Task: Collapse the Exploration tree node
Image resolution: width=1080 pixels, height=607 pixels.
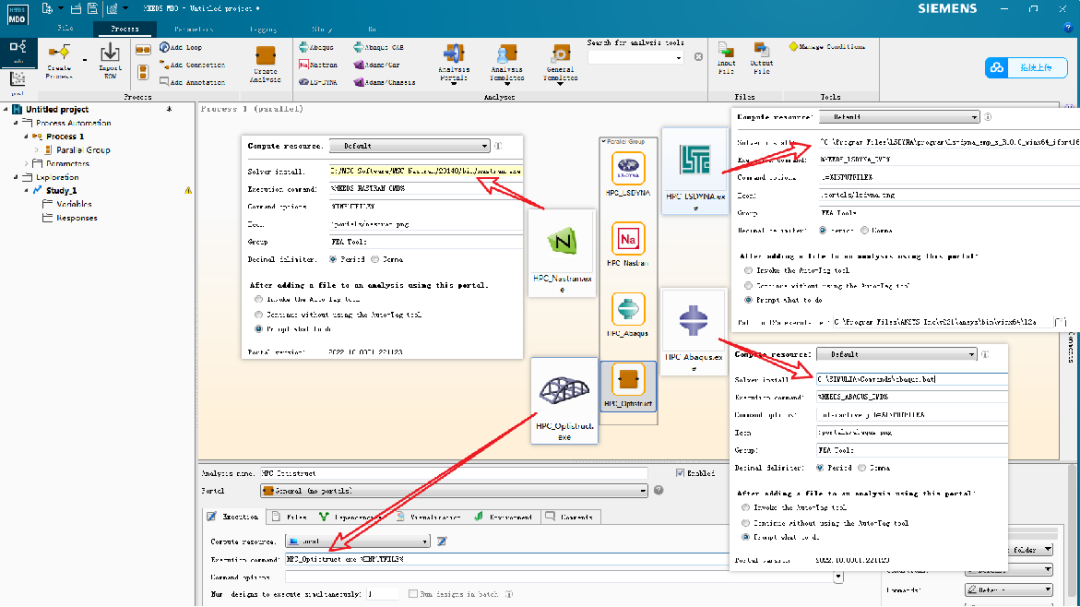Action: 16,177
